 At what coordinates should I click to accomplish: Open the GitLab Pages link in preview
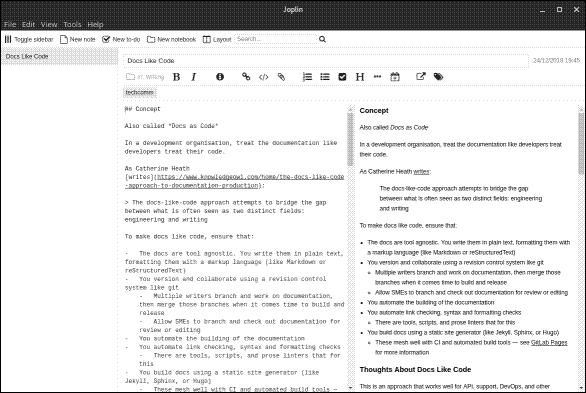point(549,343)
